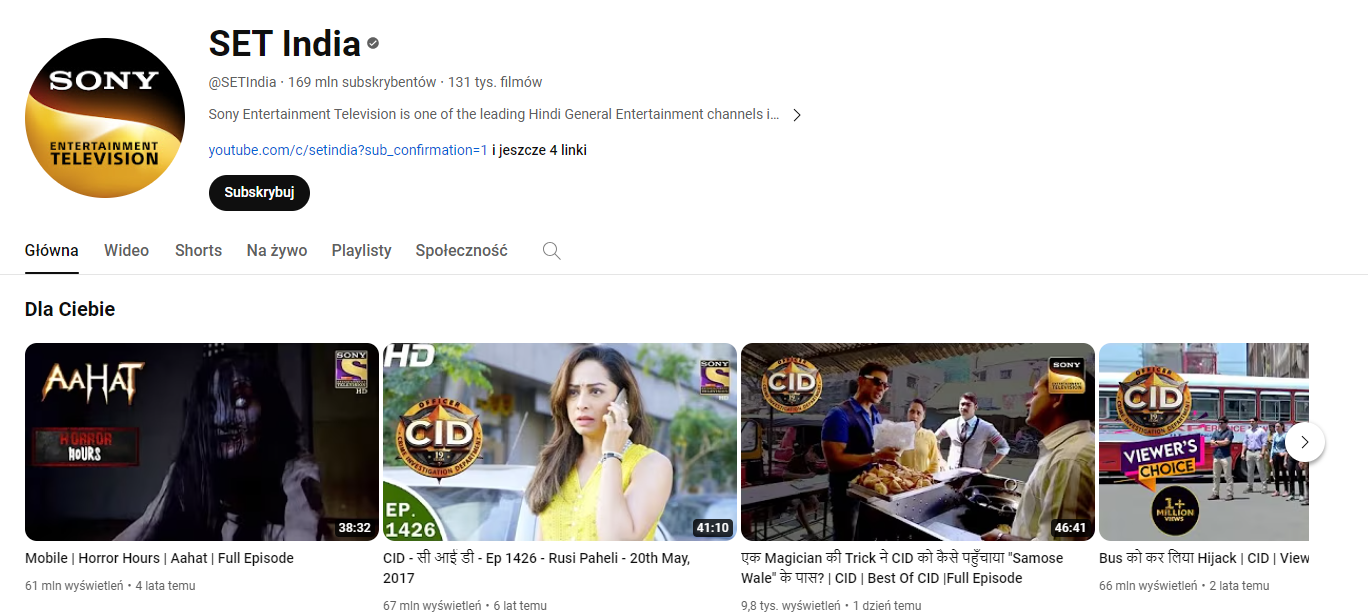Play the Aahat Horror Hours video thumbnail
The width and height of the screenshot is (1368, 616).
(201, 442)
